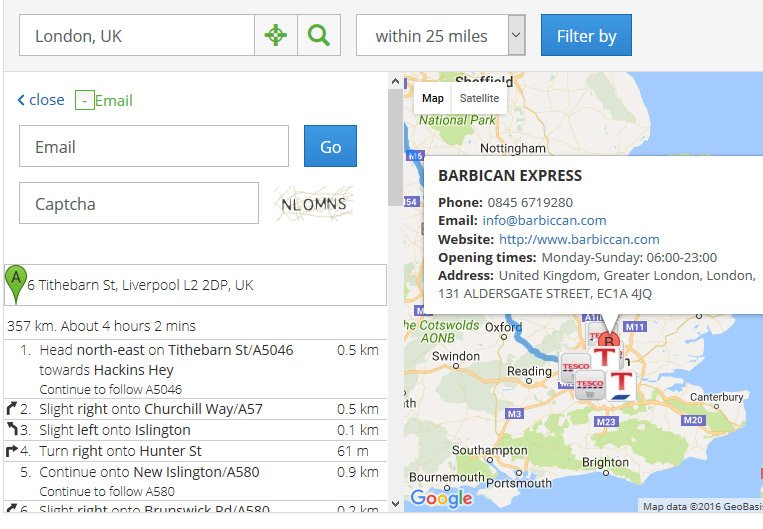Click the green magnifier search icon
The width and height of the screenshot is (763, 529).
coord(319,35)
